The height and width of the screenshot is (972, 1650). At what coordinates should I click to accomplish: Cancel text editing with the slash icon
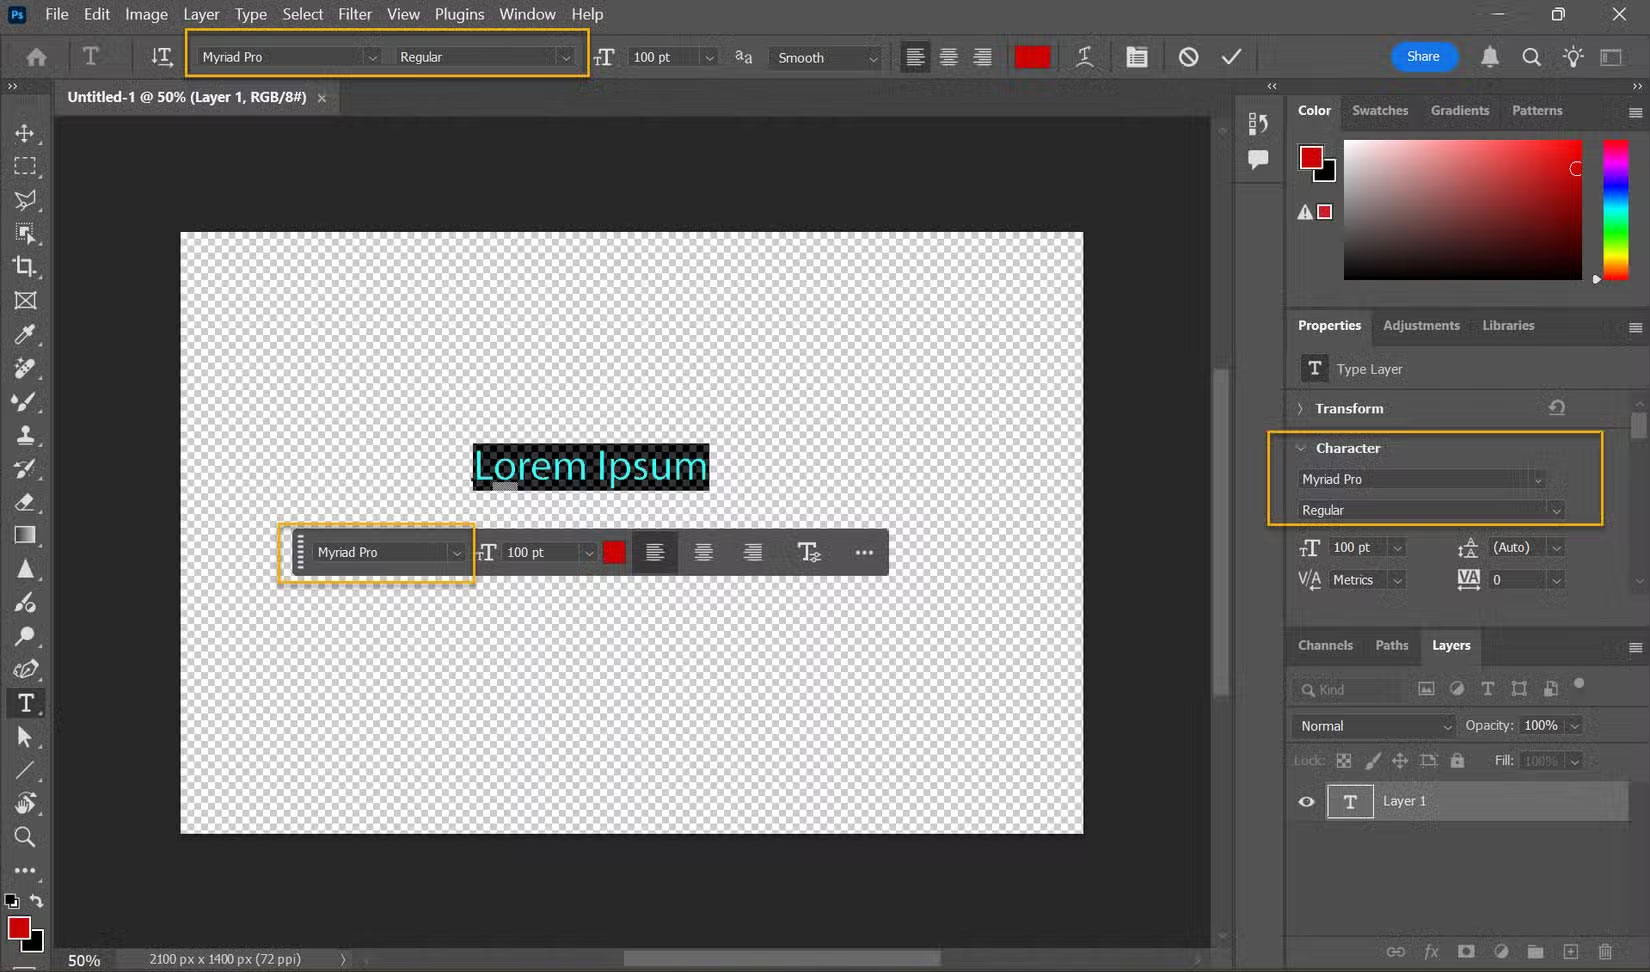click(1188, 57)
